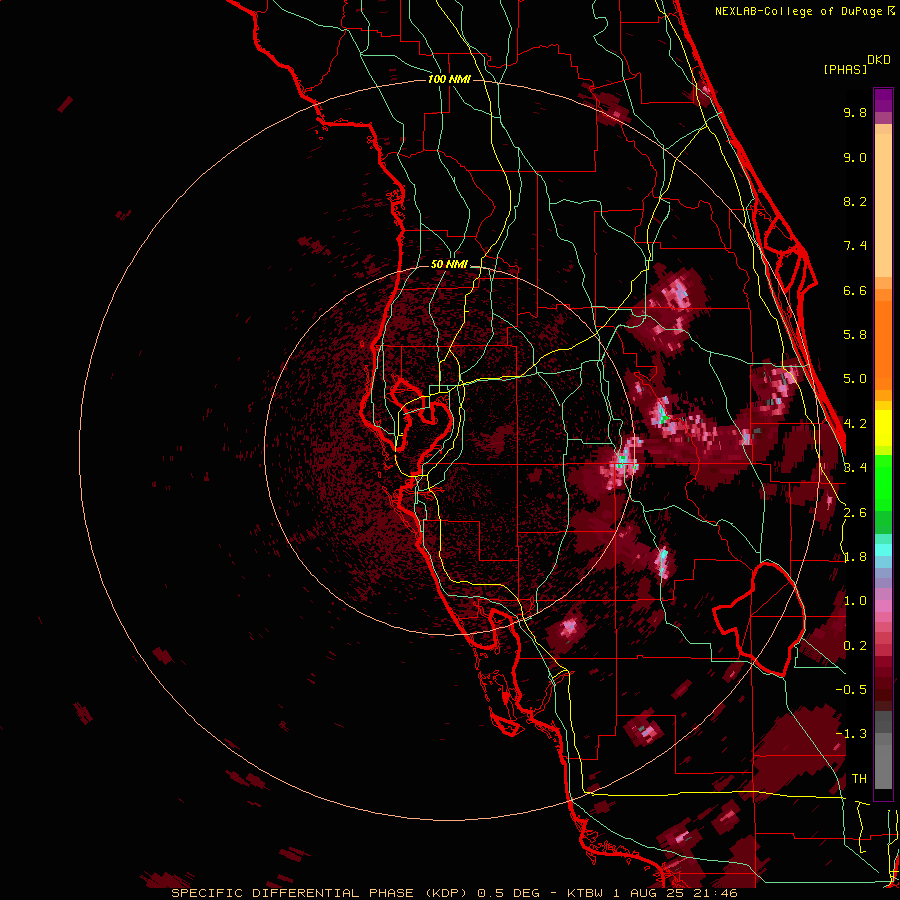Image resolution: width=900 pixels, height=900 pixels.
Task: Pick the pink segment of the color bar
Action: [x=883, y=606]
